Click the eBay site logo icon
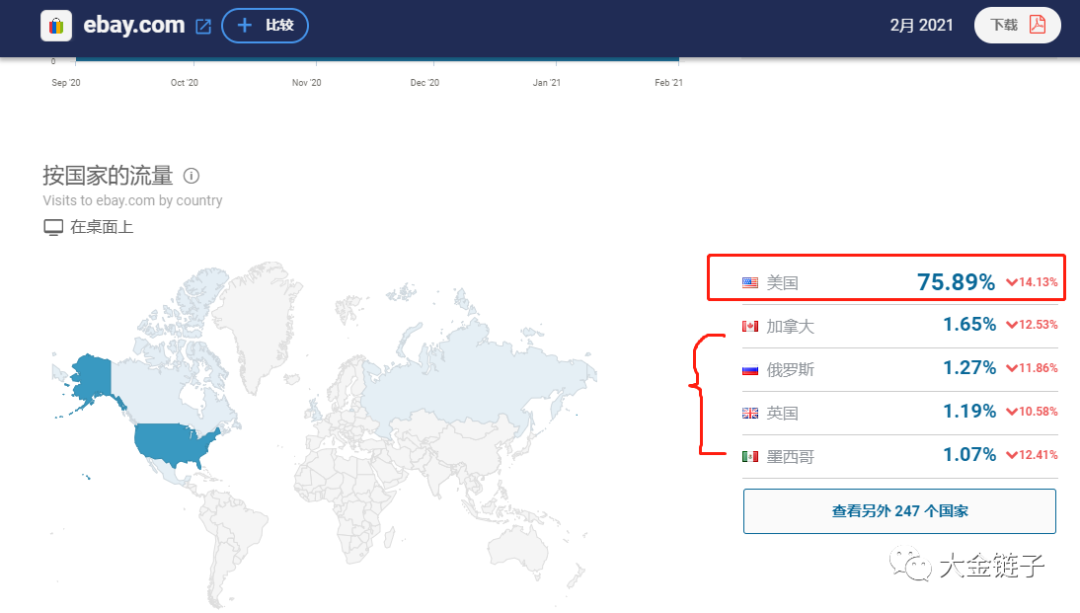Image resolution: width=1080 pixels, height=613 pixels. click(x=55, y=25)
